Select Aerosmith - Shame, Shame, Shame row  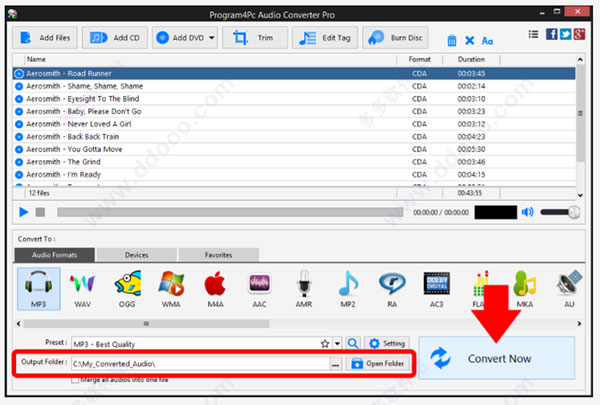tap(294, 86)
